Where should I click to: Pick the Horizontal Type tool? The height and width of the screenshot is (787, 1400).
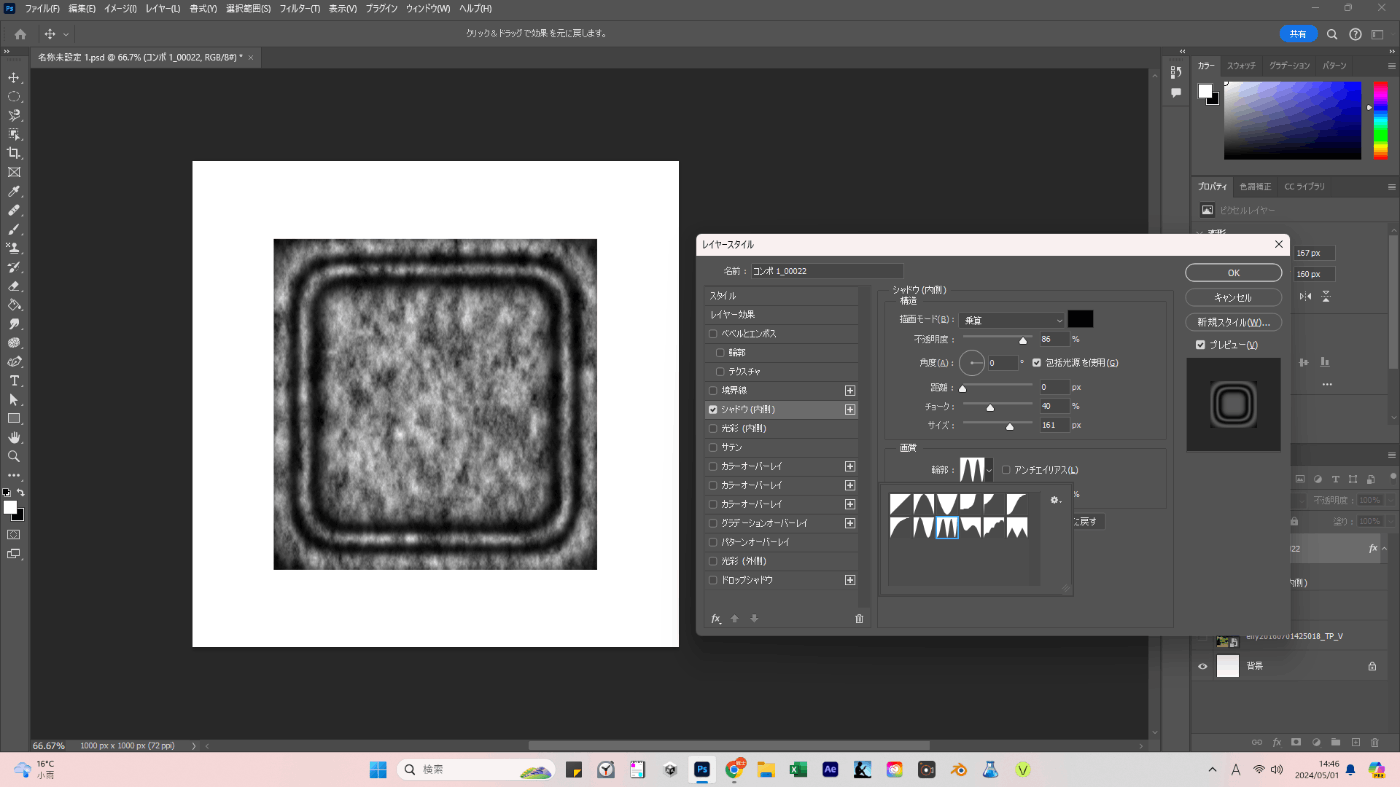(x=14, y=381)
